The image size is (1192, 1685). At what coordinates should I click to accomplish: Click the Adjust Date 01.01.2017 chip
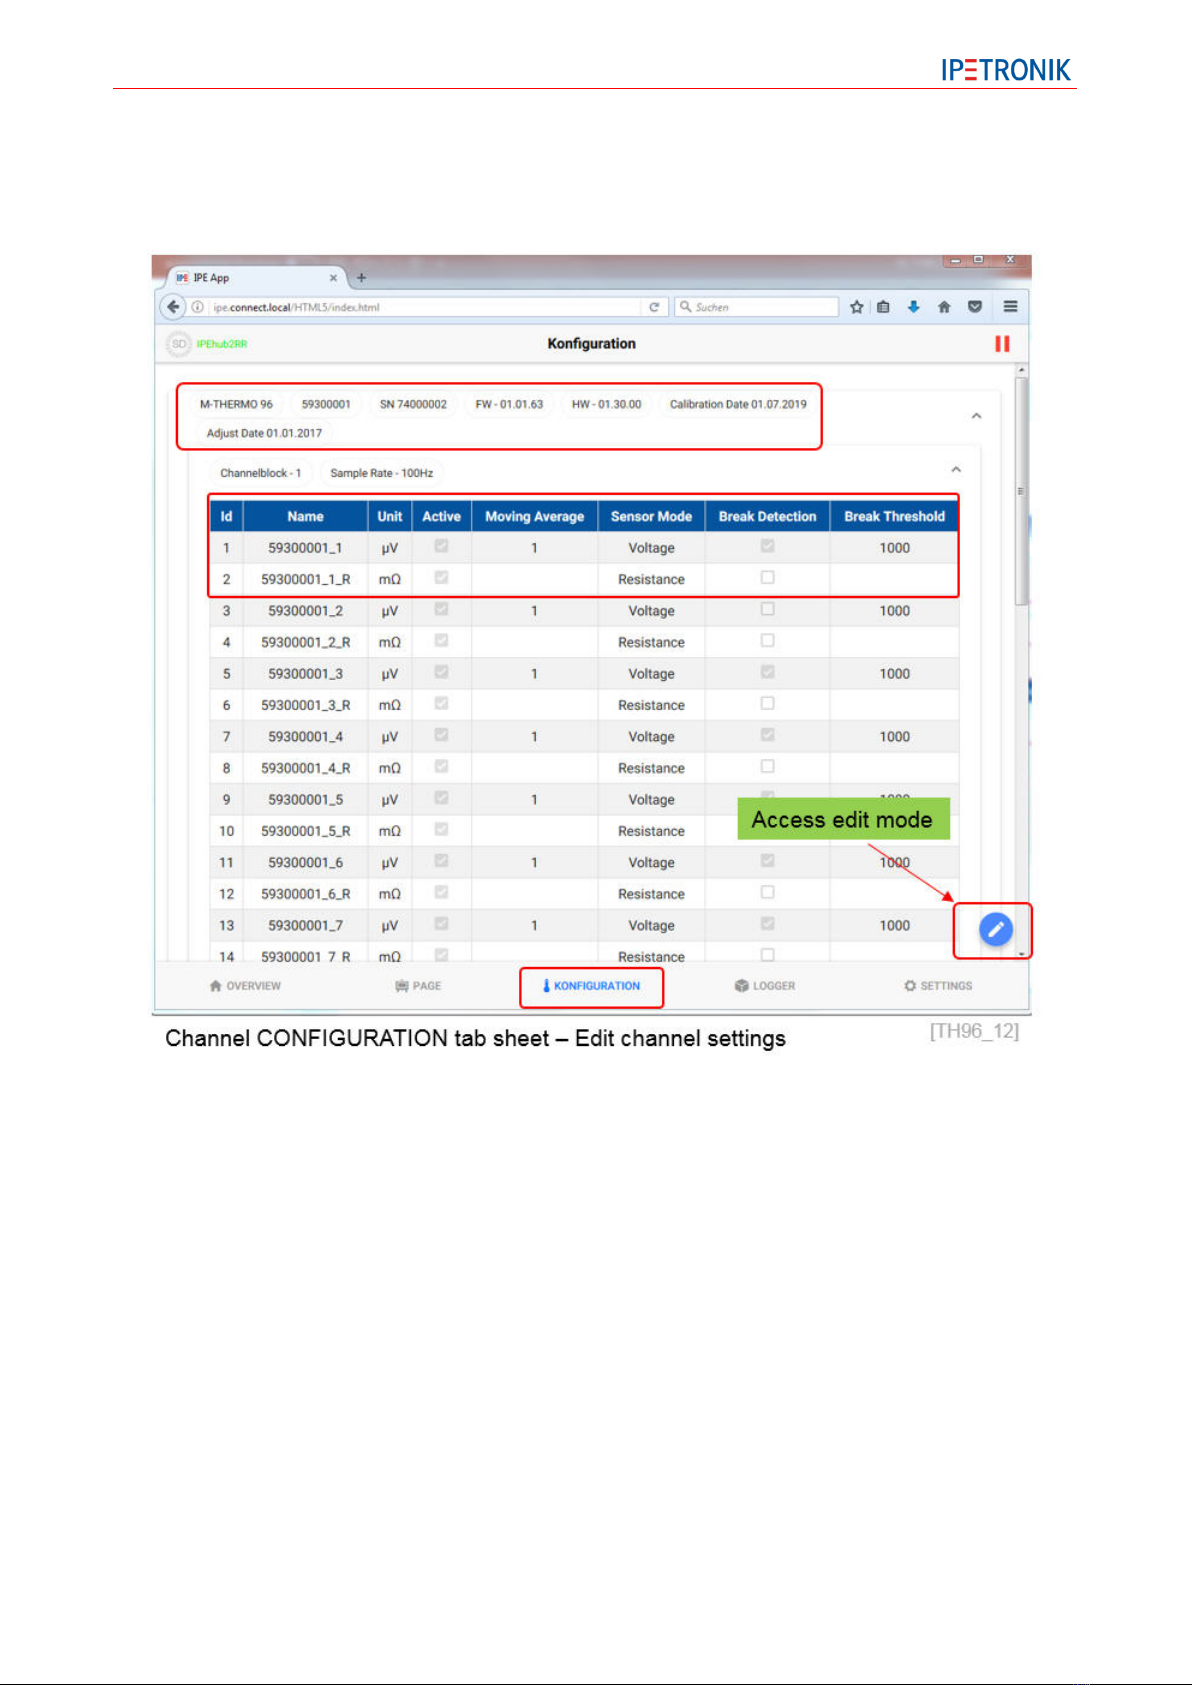click(264, 433)
